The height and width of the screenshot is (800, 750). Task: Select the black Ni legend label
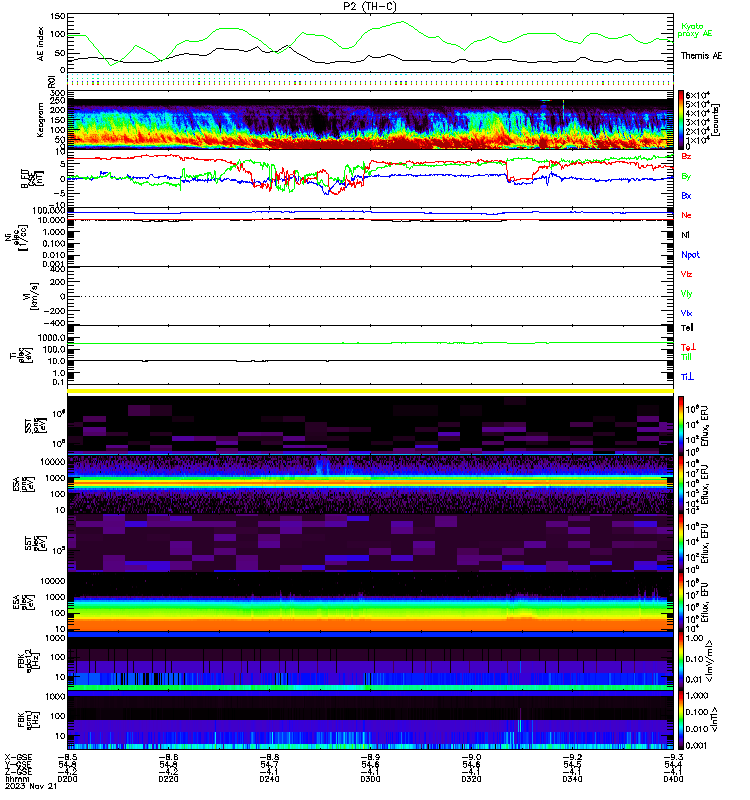[x=685, y=235]
